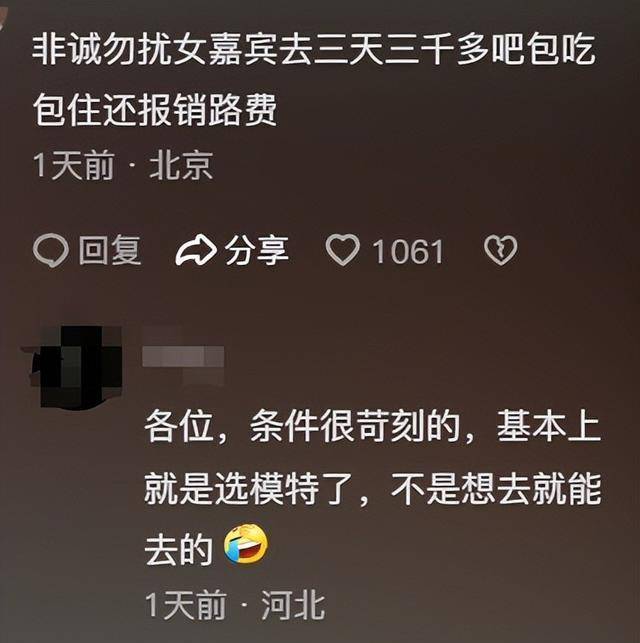640x643 pixels.
Task: Like the comment with the heart icon
Action: 343,250
